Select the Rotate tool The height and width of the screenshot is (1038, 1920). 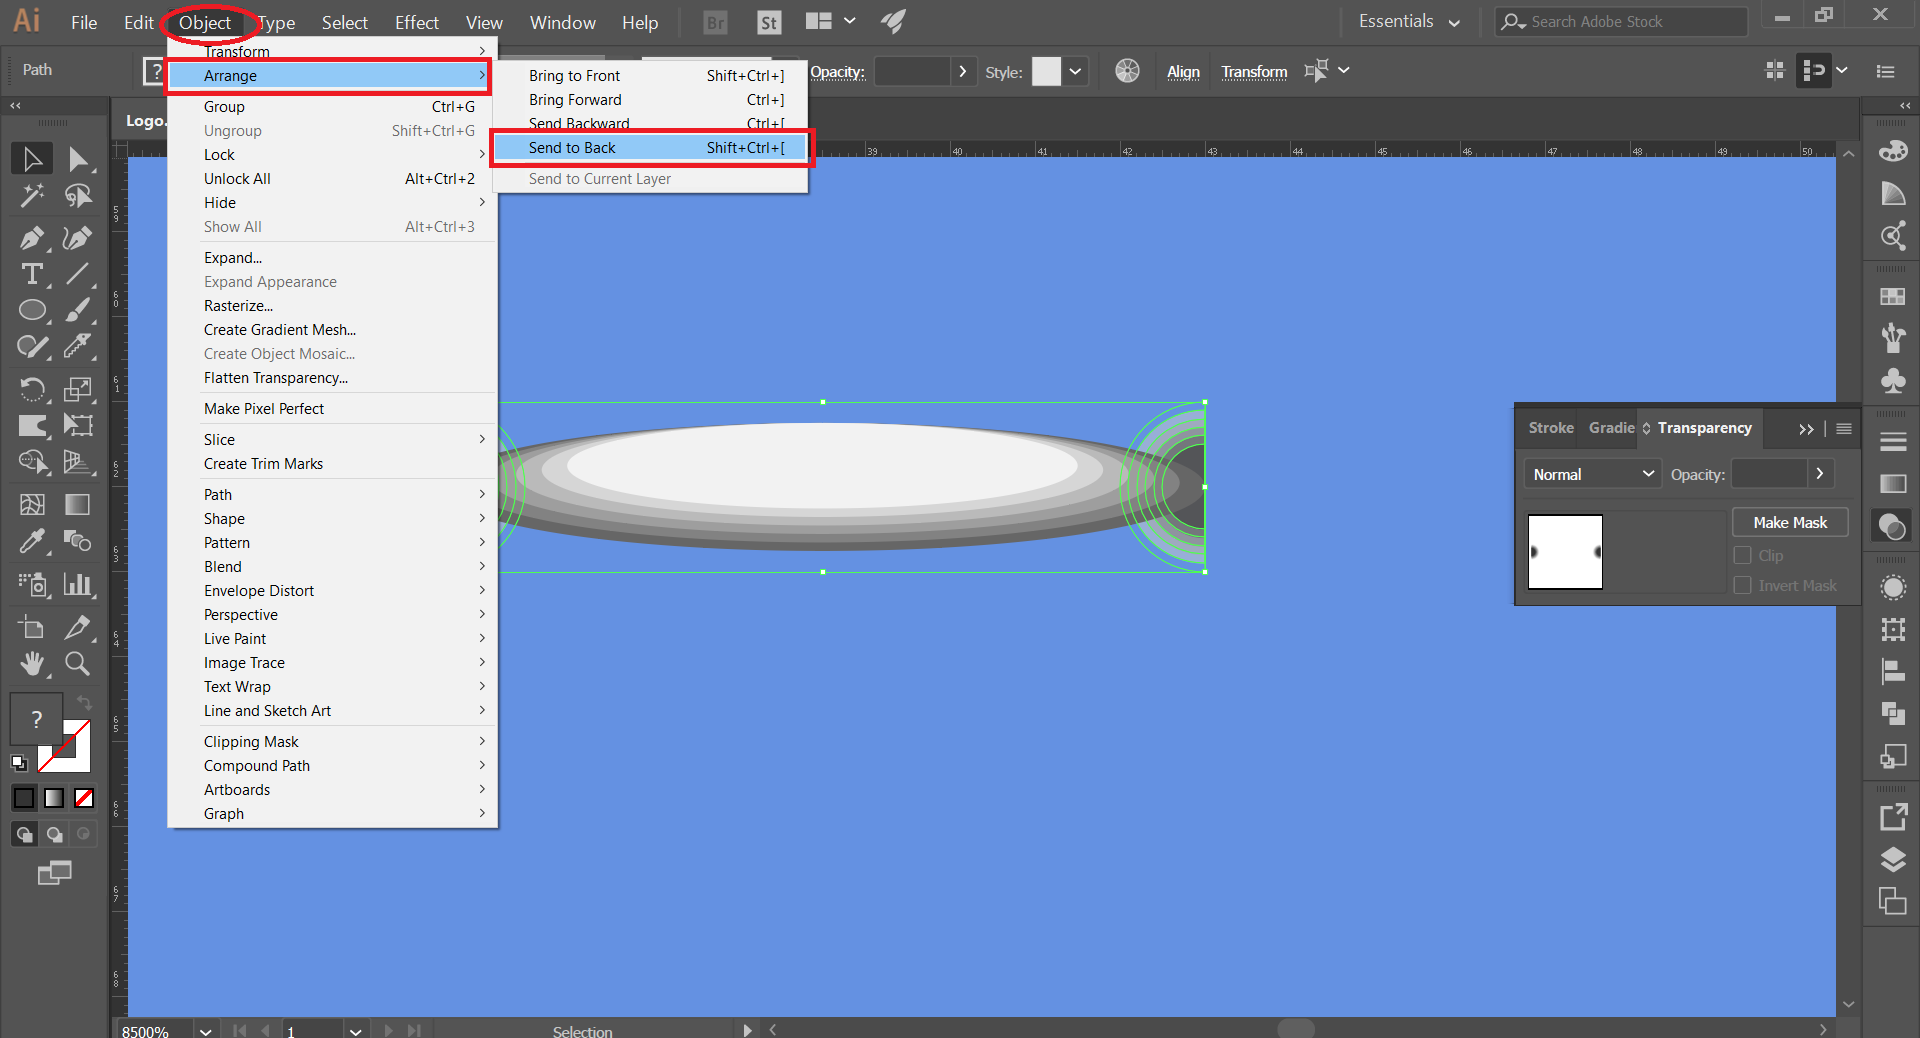pos(32,389)
